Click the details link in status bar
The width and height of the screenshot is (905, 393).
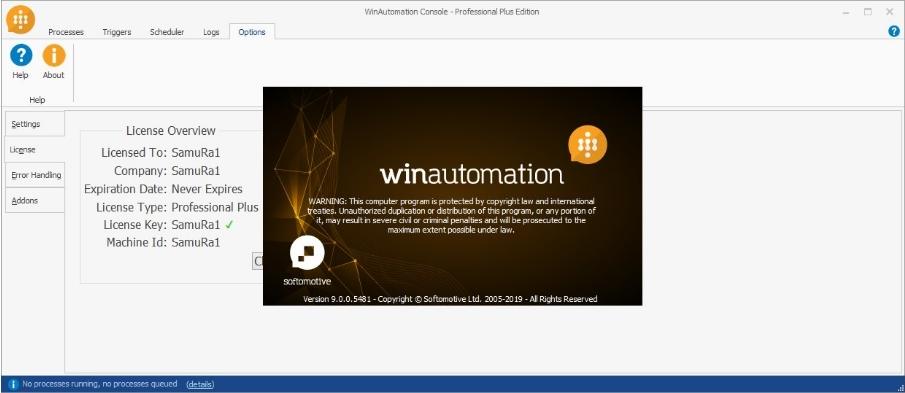click(x=200, y=384)
